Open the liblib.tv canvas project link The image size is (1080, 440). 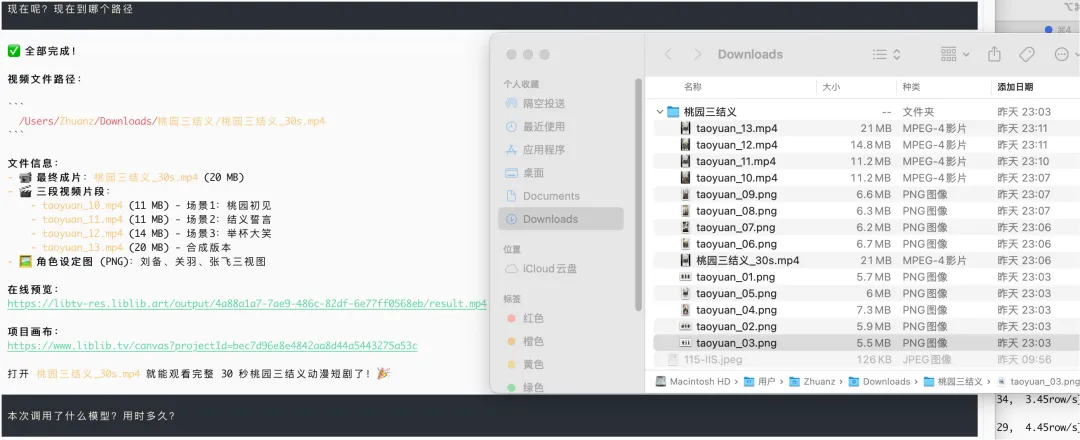(212, 346)
